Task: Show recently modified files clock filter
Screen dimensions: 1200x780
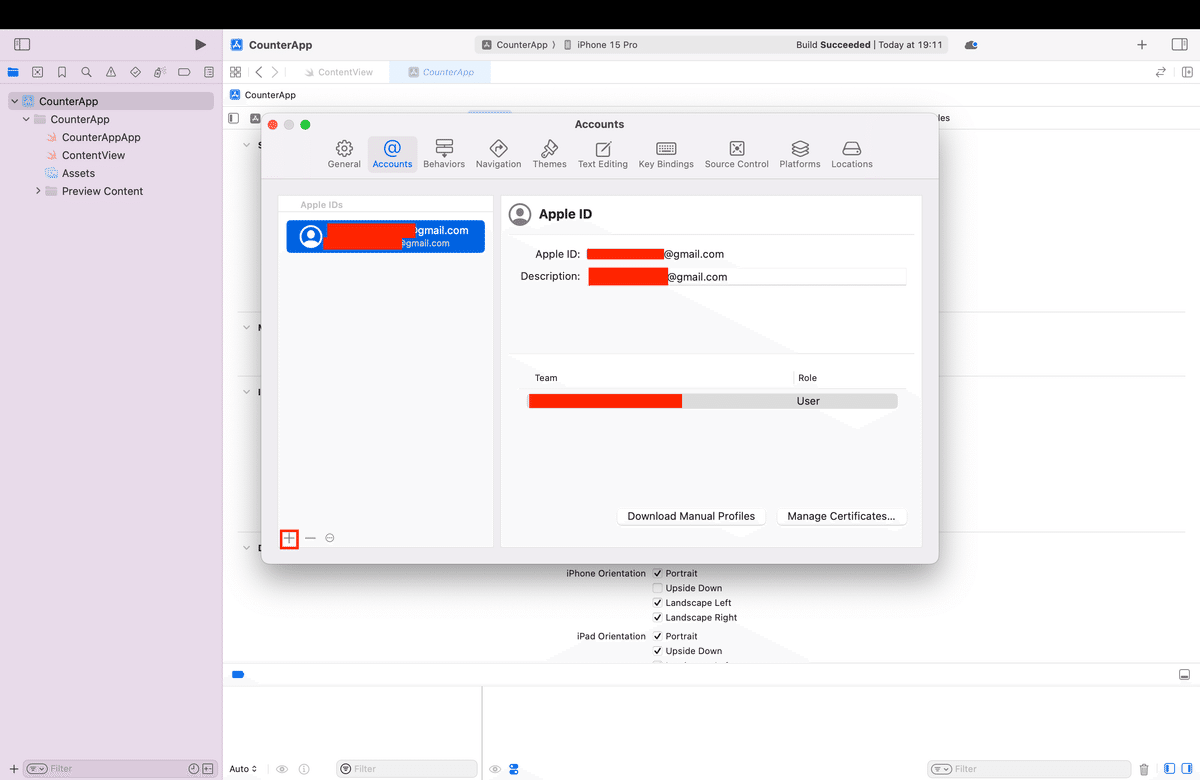Action: point(194,769)
